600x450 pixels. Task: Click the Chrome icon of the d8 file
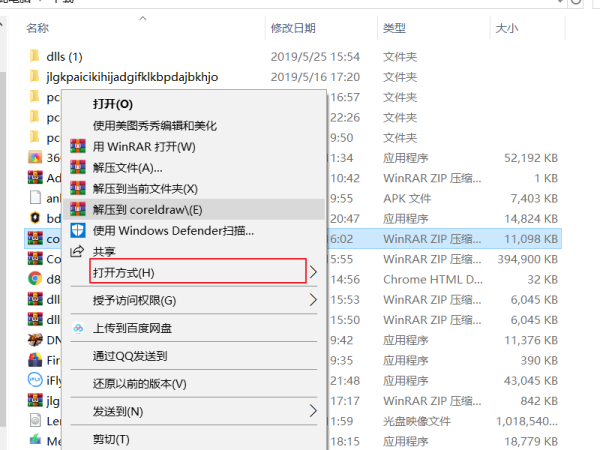coord(35,279)
